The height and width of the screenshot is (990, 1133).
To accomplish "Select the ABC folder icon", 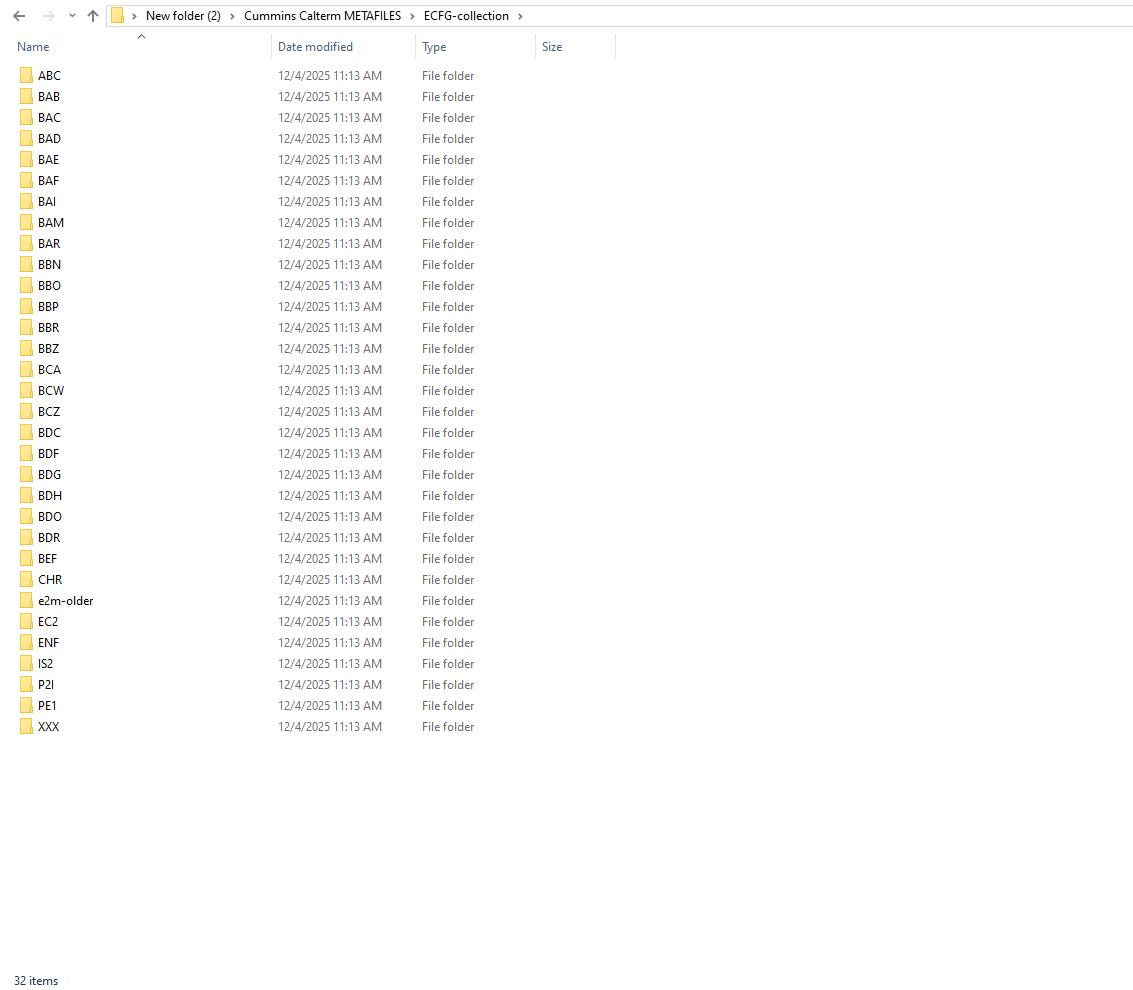I will point(27,76).
